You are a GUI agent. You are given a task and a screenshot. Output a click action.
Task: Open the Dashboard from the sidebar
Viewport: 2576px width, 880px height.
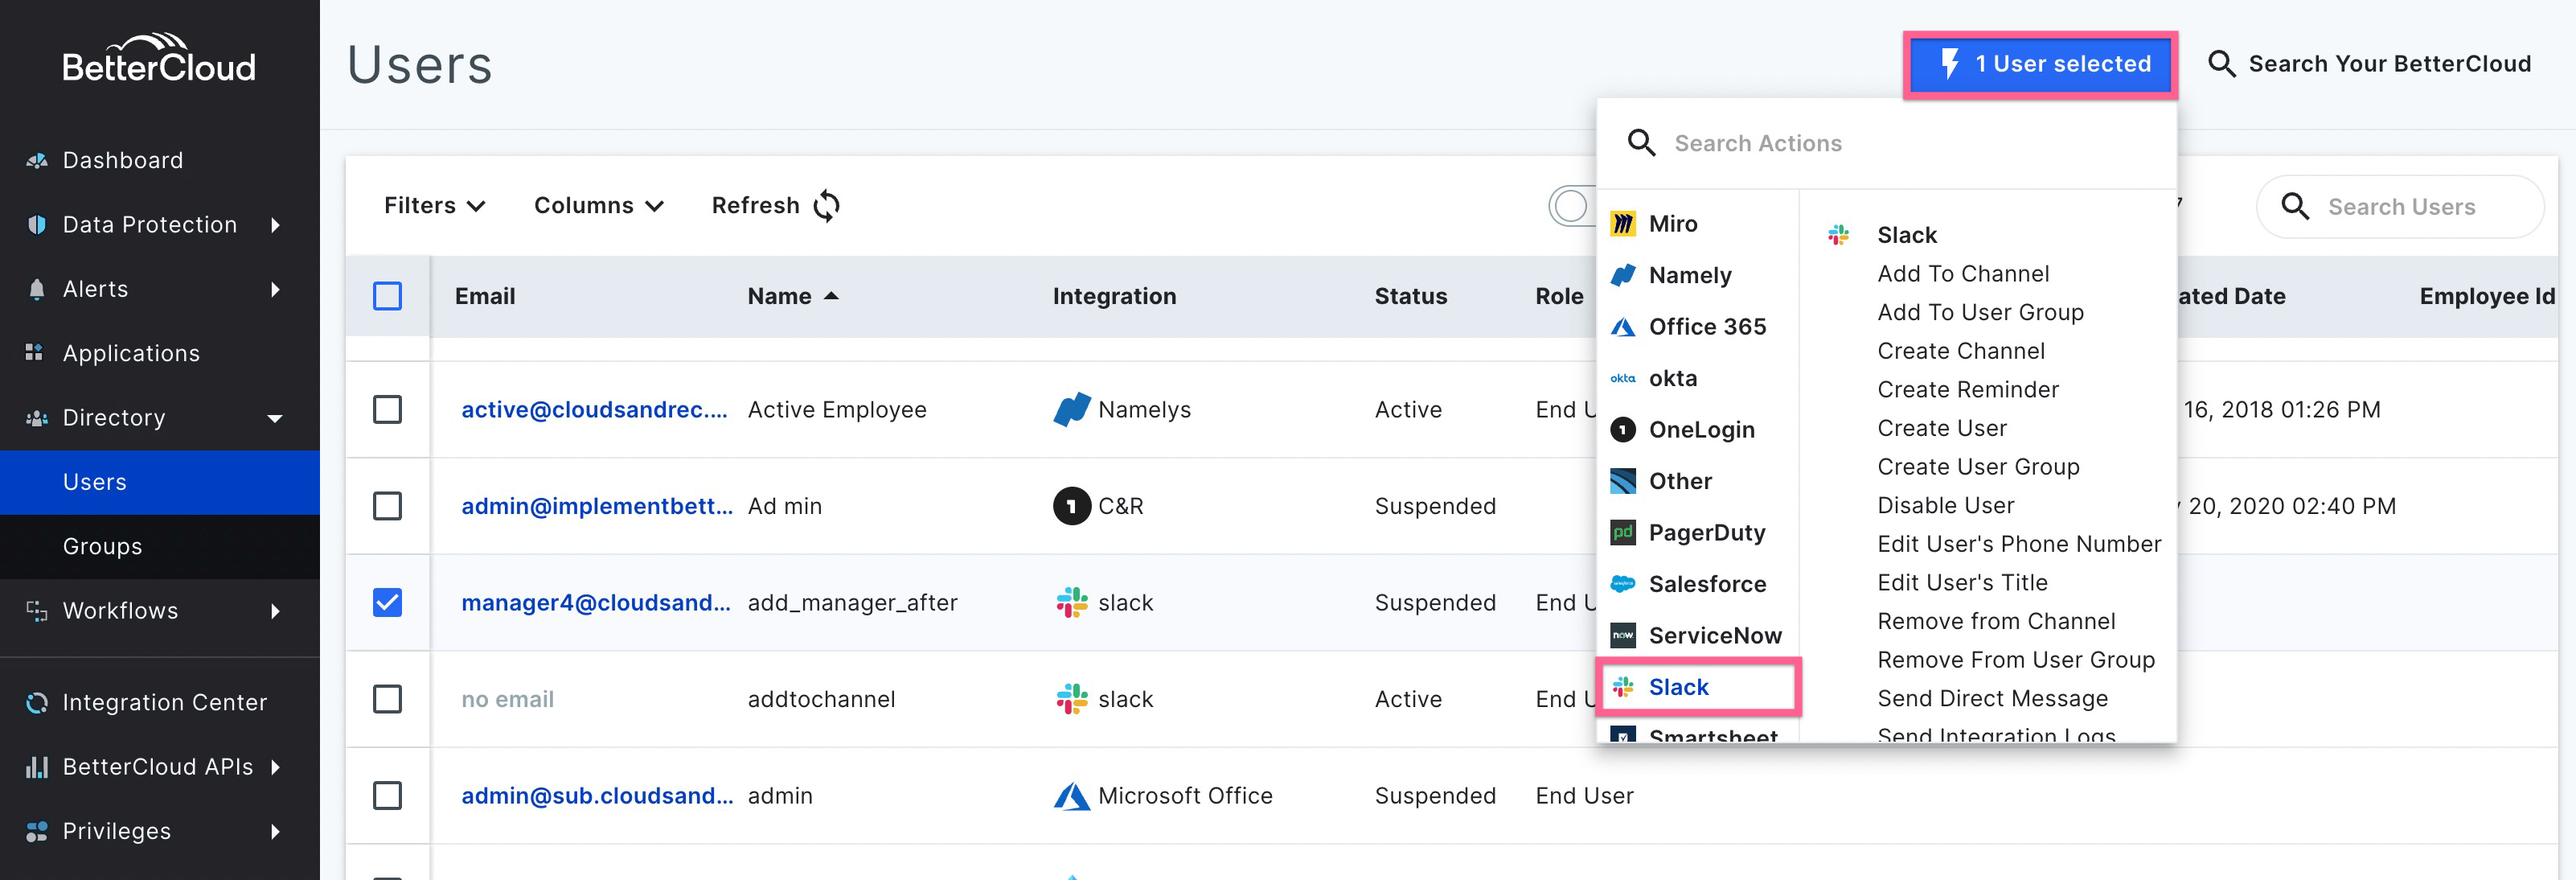click(x=122, y=159)
